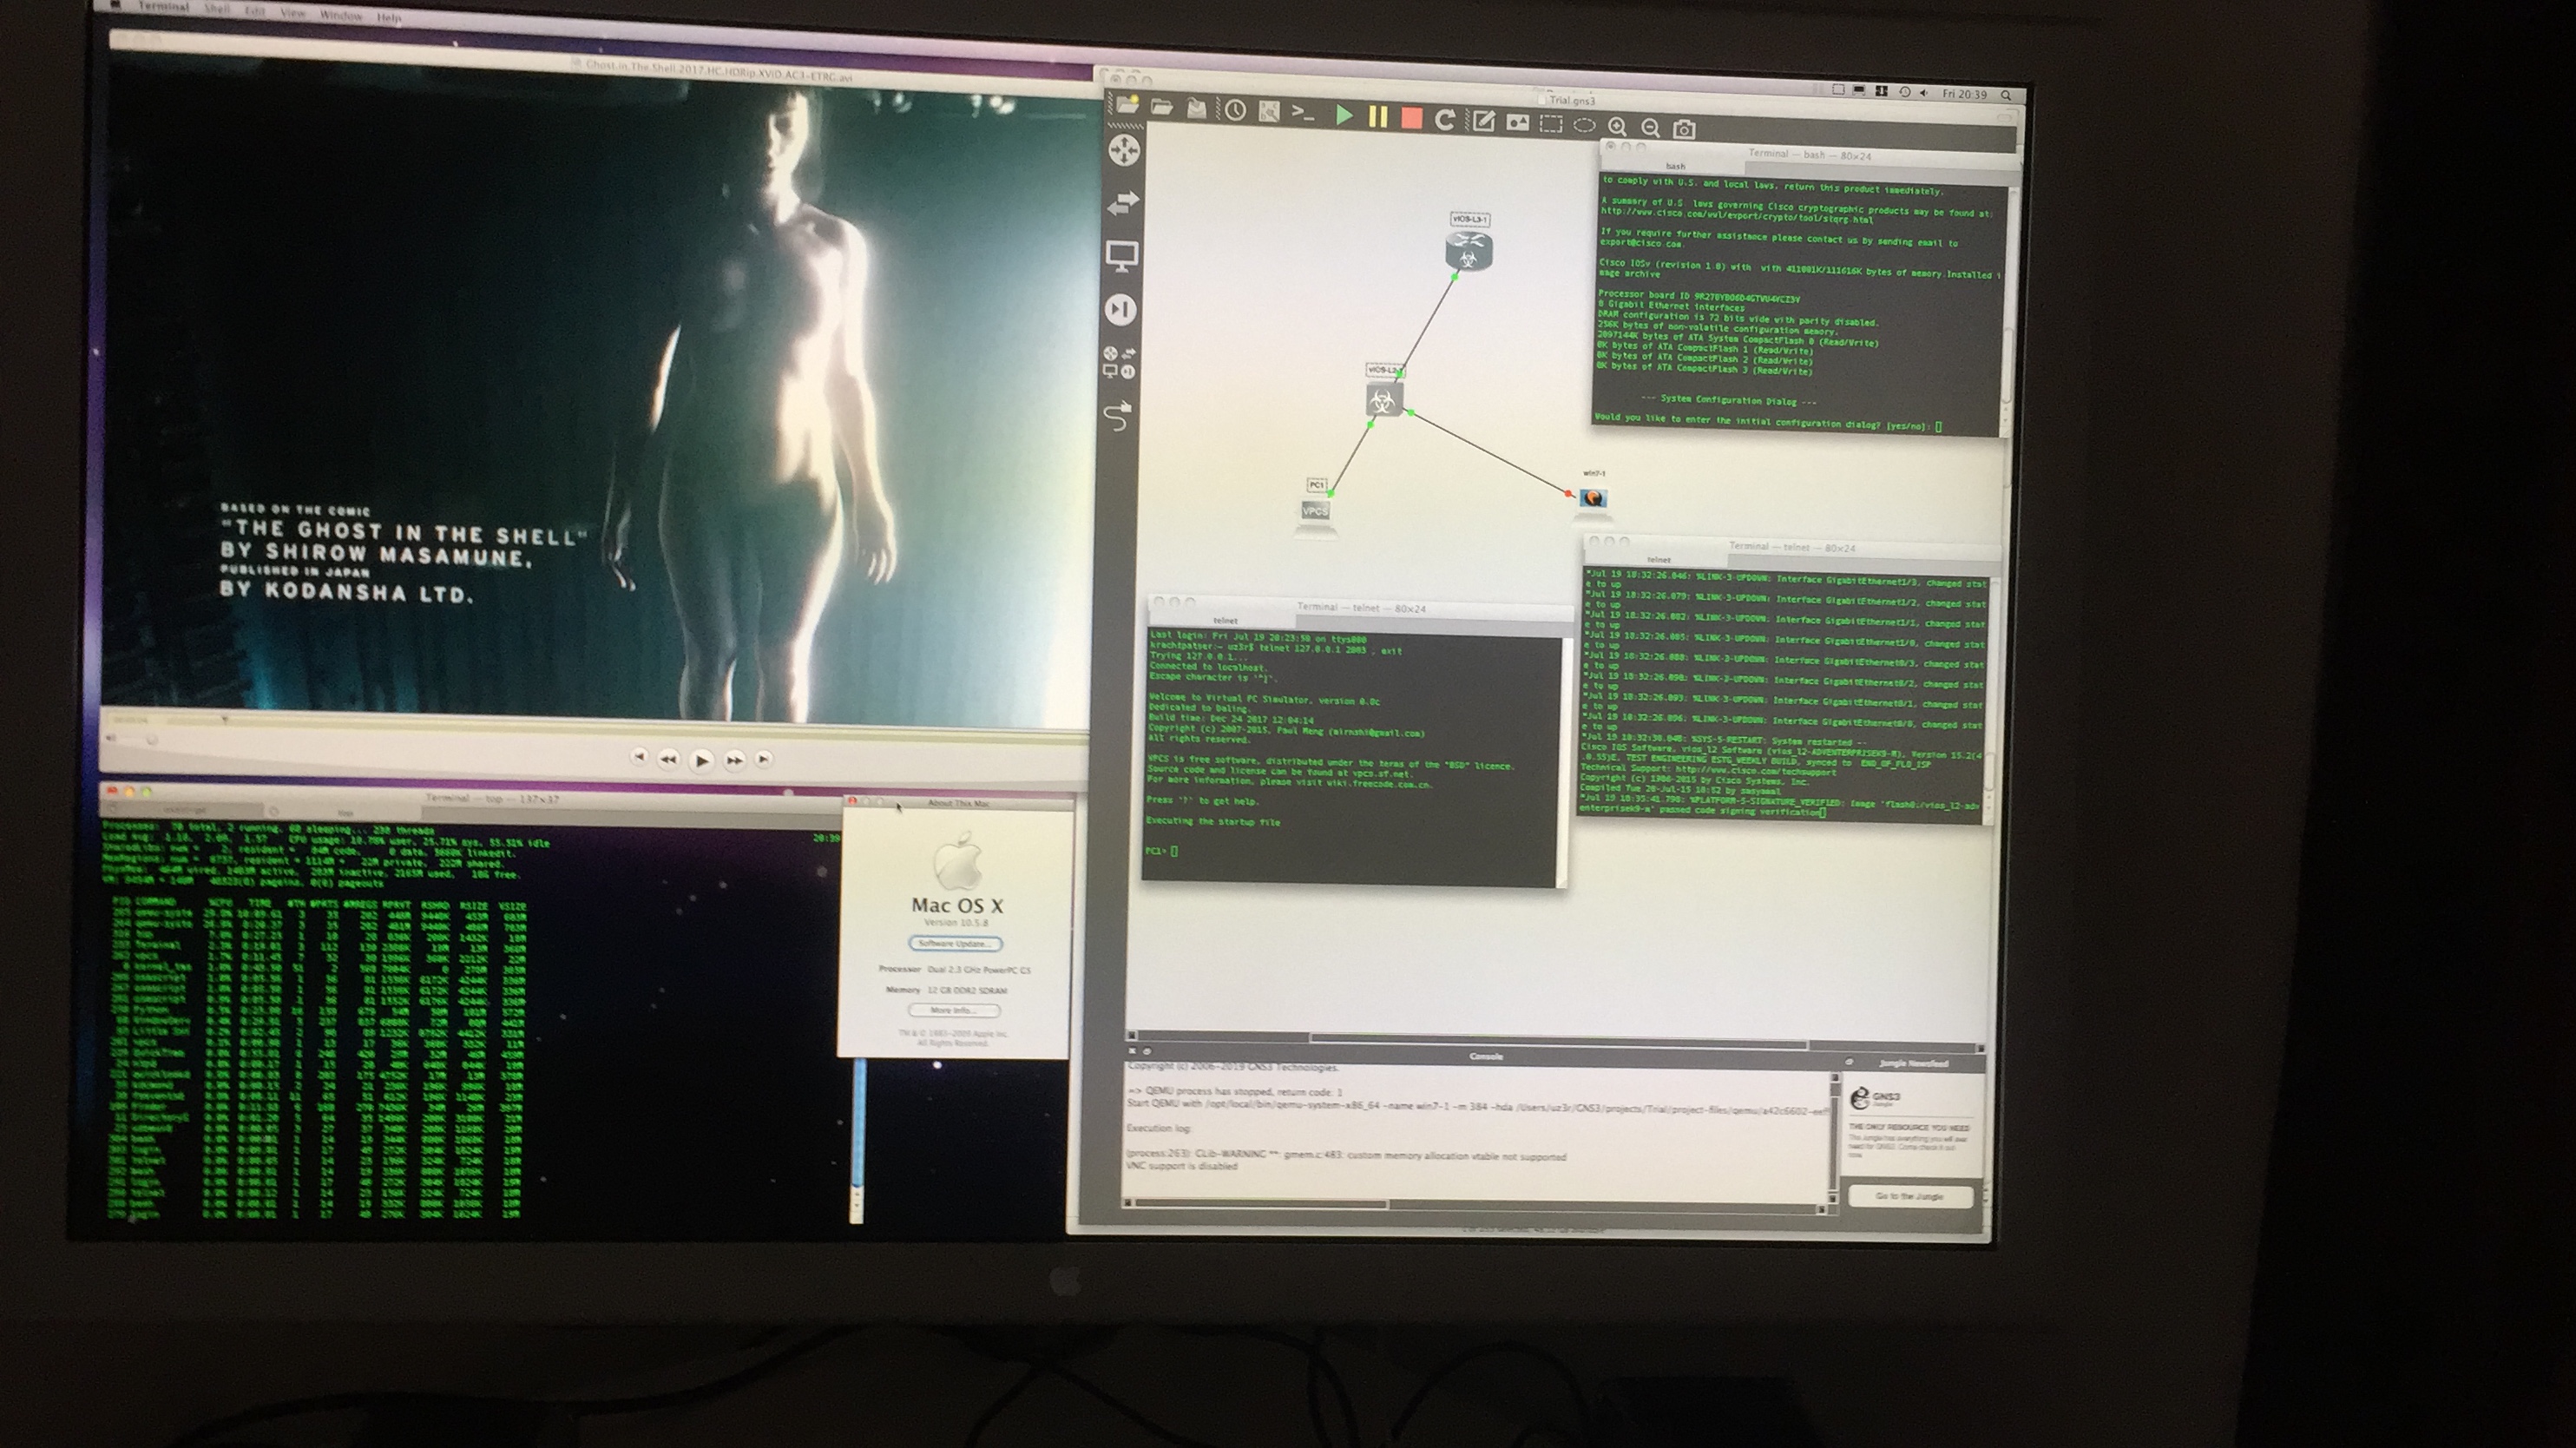Click the Add a note icon
This screenshot has width=2576, height=1448.
pyautogui.click(x=1484, y=122)
